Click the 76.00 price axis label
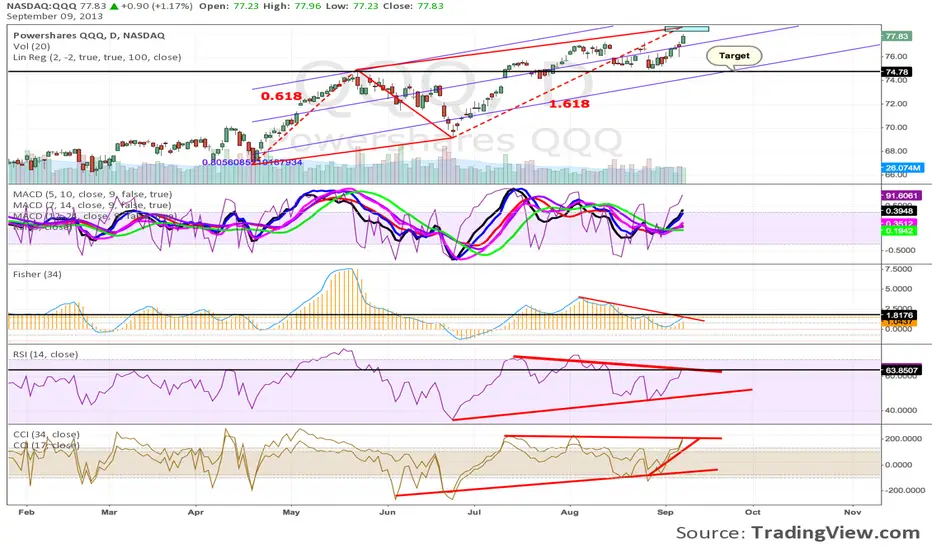 pyautogui.click(x=896, y=57)
